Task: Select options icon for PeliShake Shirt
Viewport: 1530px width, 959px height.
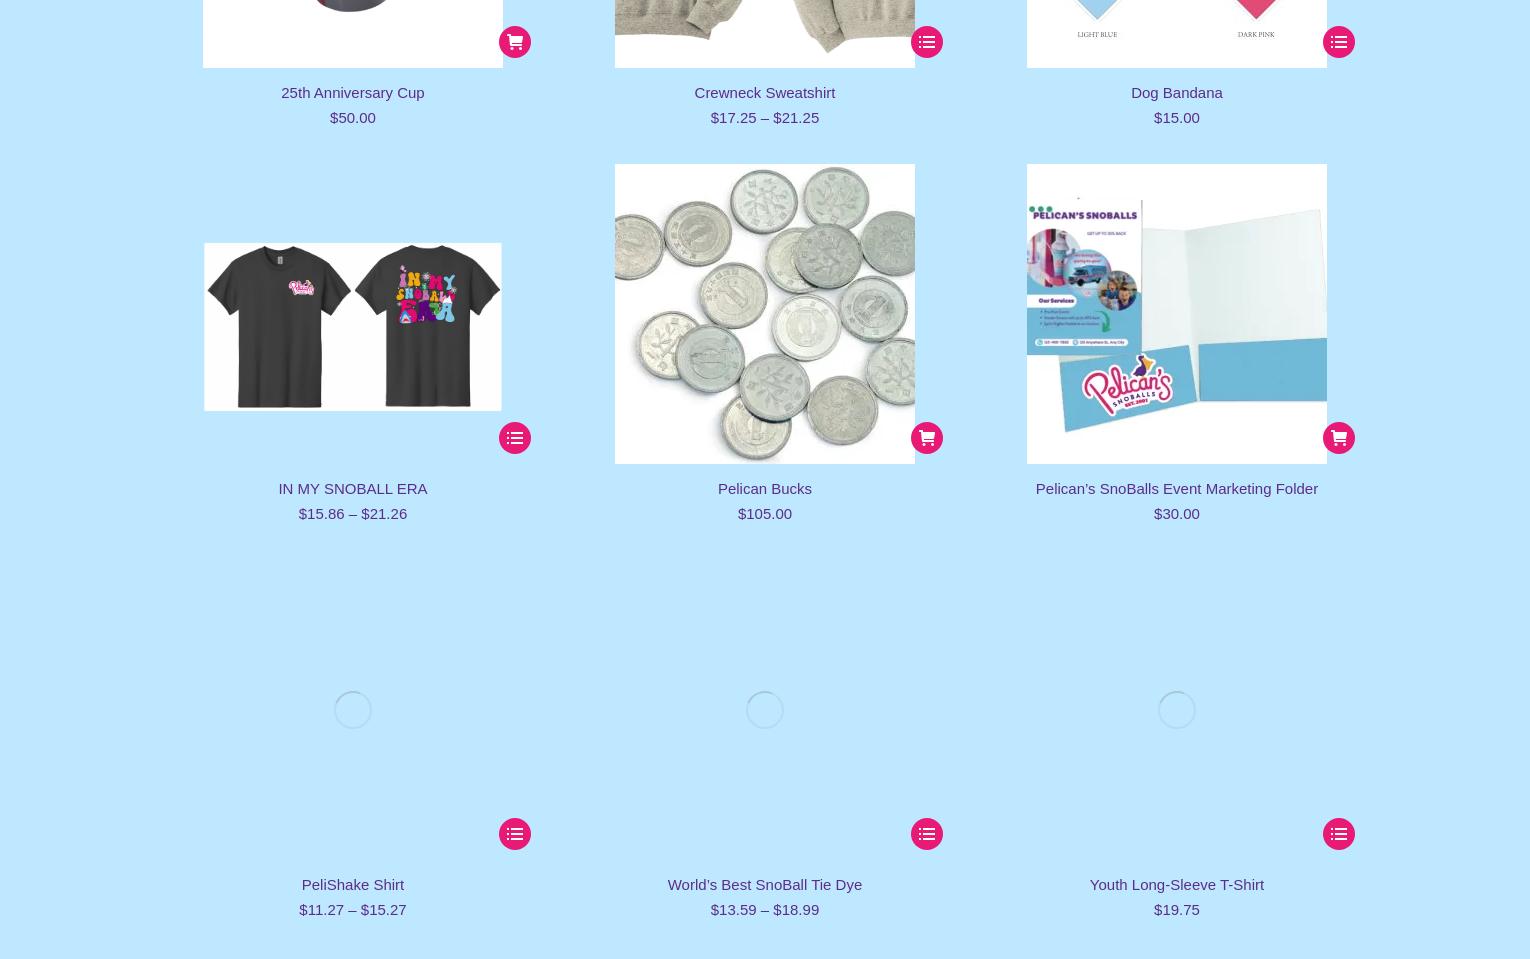Action: [x=515, y=834]
